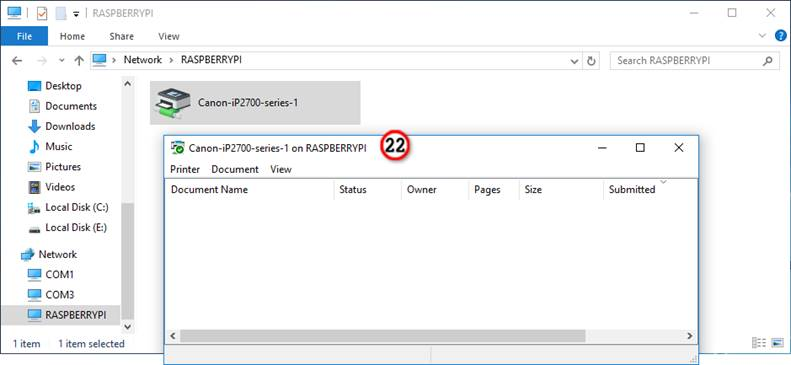Switch to details view icon

click(x=759, y=343)
